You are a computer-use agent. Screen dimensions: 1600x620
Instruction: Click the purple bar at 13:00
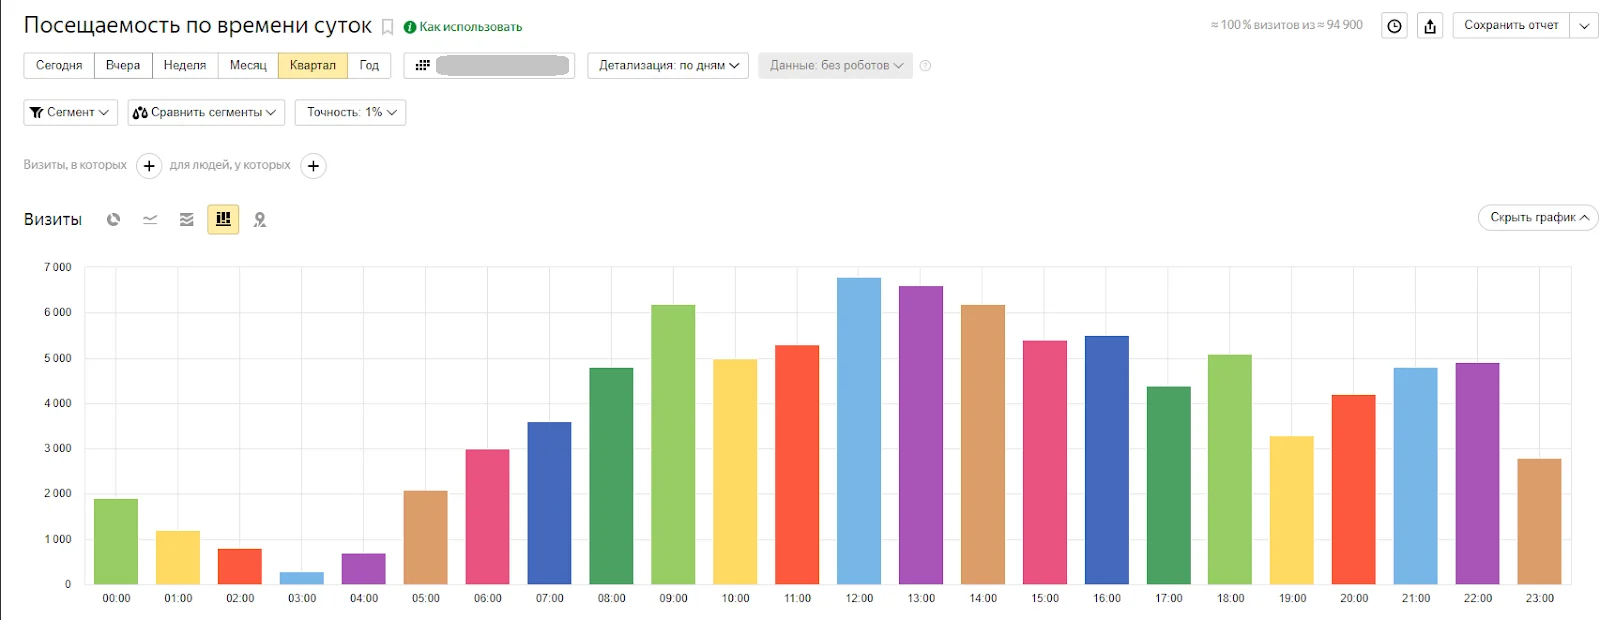[921, 435]
